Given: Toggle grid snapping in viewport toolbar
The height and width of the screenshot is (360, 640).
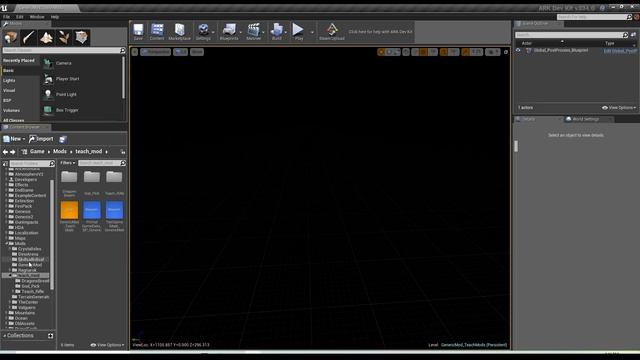Looking at the screenshot, I should pos(423,52).
